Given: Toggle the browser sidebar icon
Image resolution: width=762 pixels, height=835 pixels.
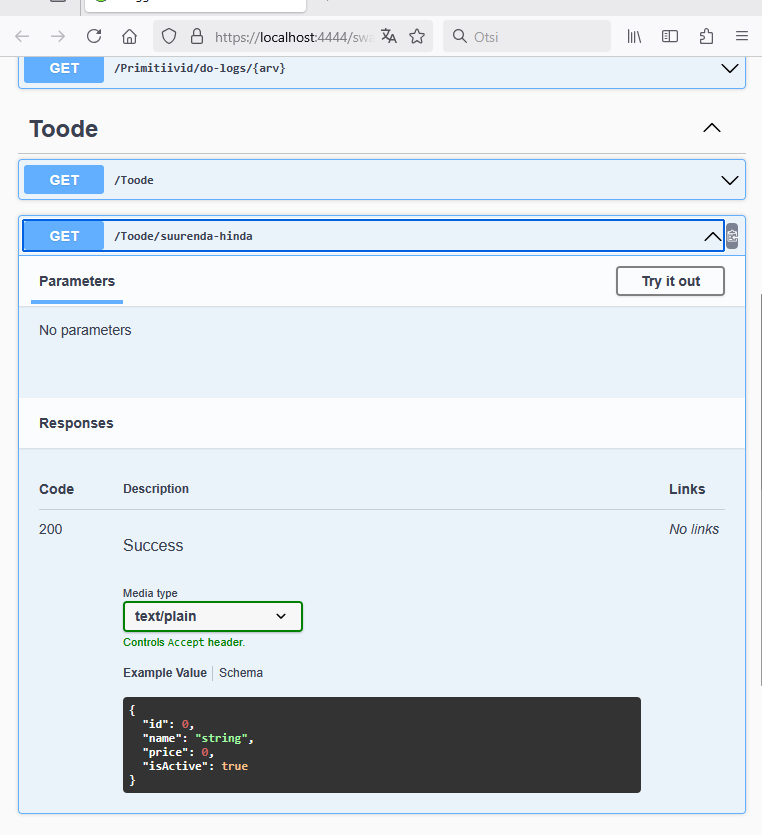Looking at the screenshot, I should click(x=670, y=37).
